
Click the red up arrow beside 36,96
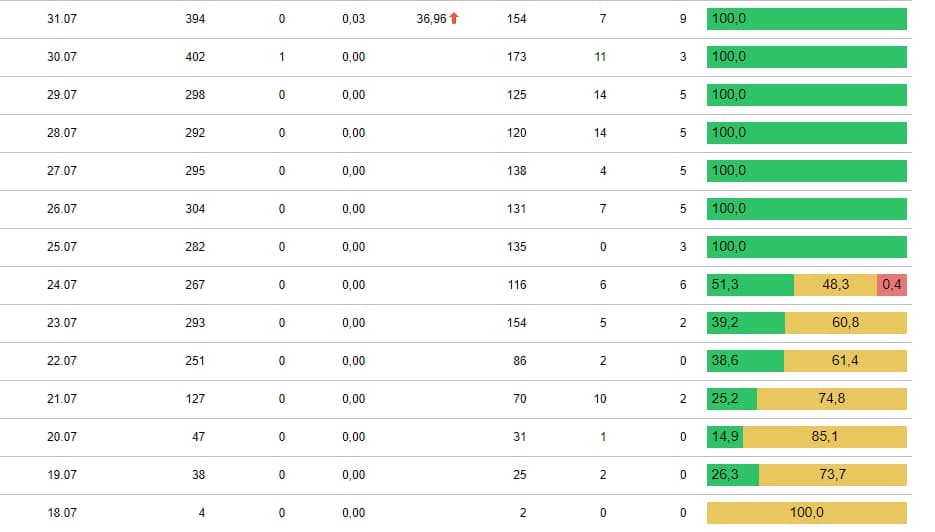click(x=454, y=18)
